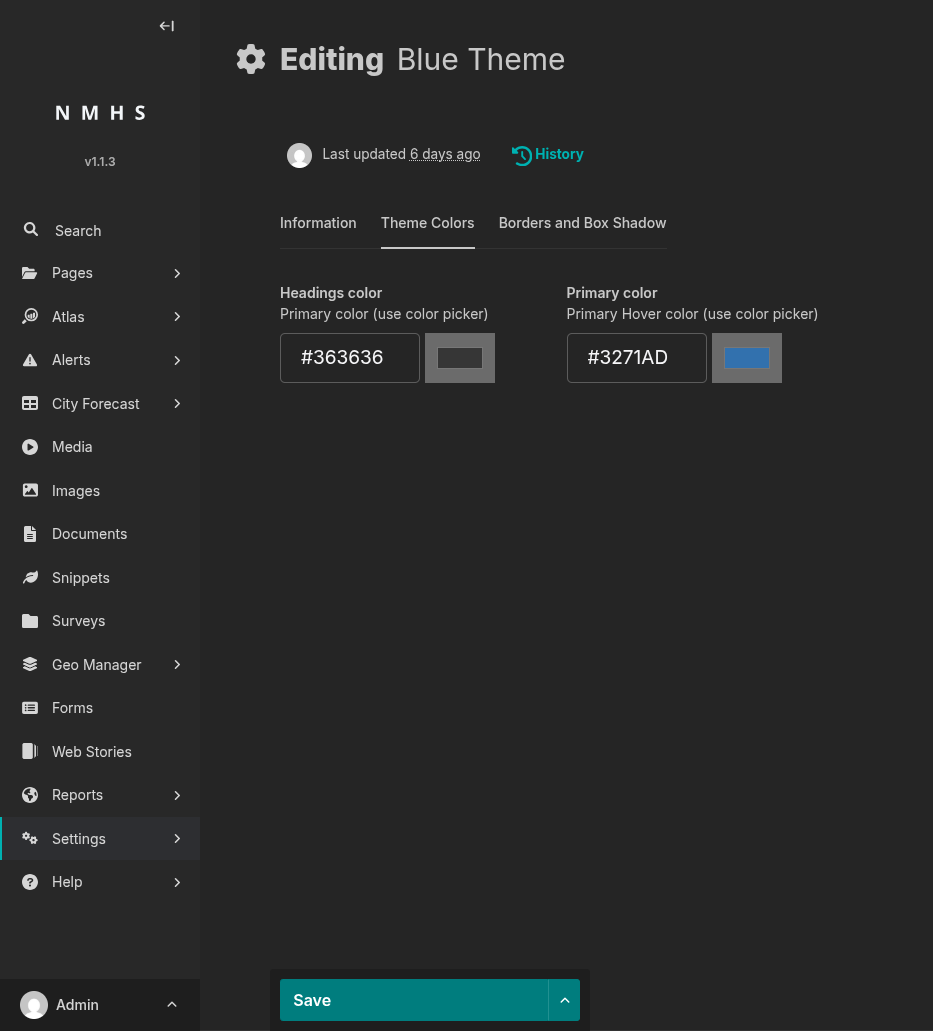Viewport: 933px width, 1031px height.
Task: Click the Images picture icon
Action: pos(30,491)
